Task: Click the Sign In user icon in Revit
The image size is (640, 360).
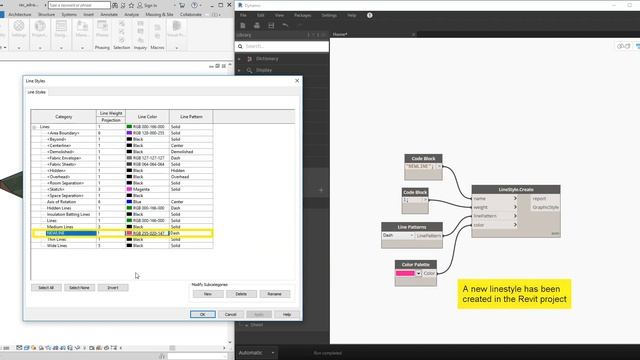Action: [140, 5]
